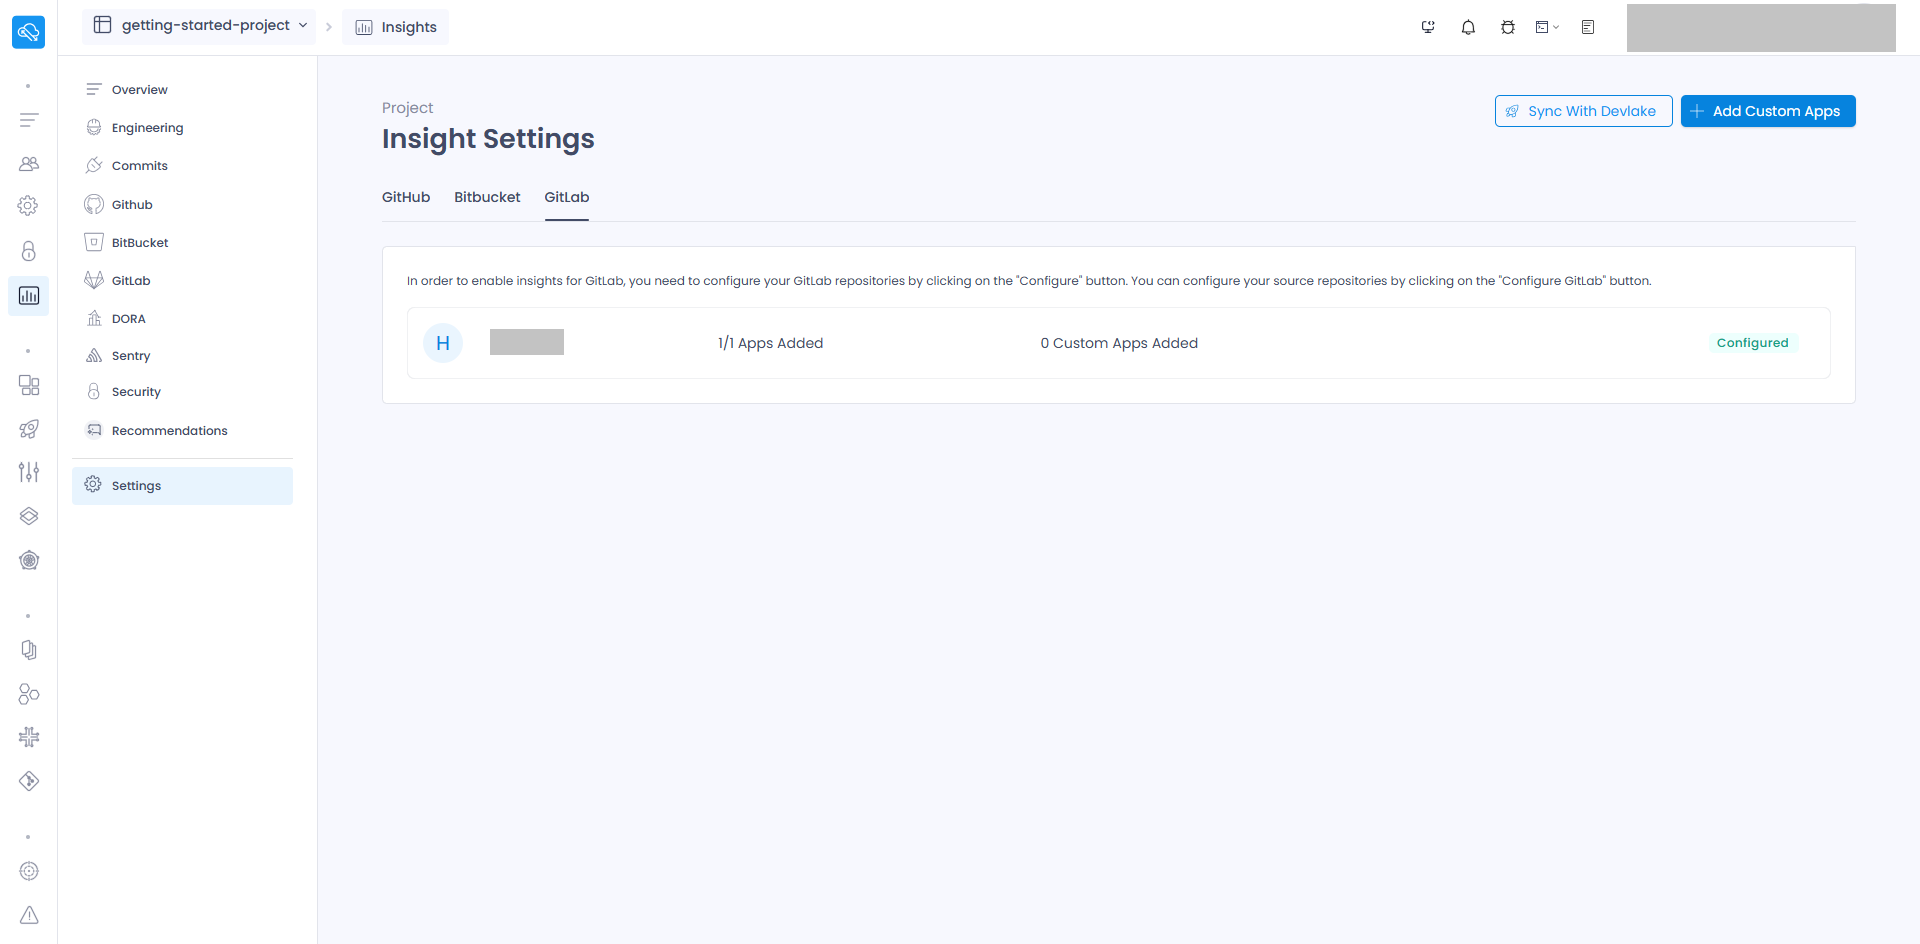Click the bug report icon in header
Screen dimensions: 1920x944
click(x=1508, y=27)
